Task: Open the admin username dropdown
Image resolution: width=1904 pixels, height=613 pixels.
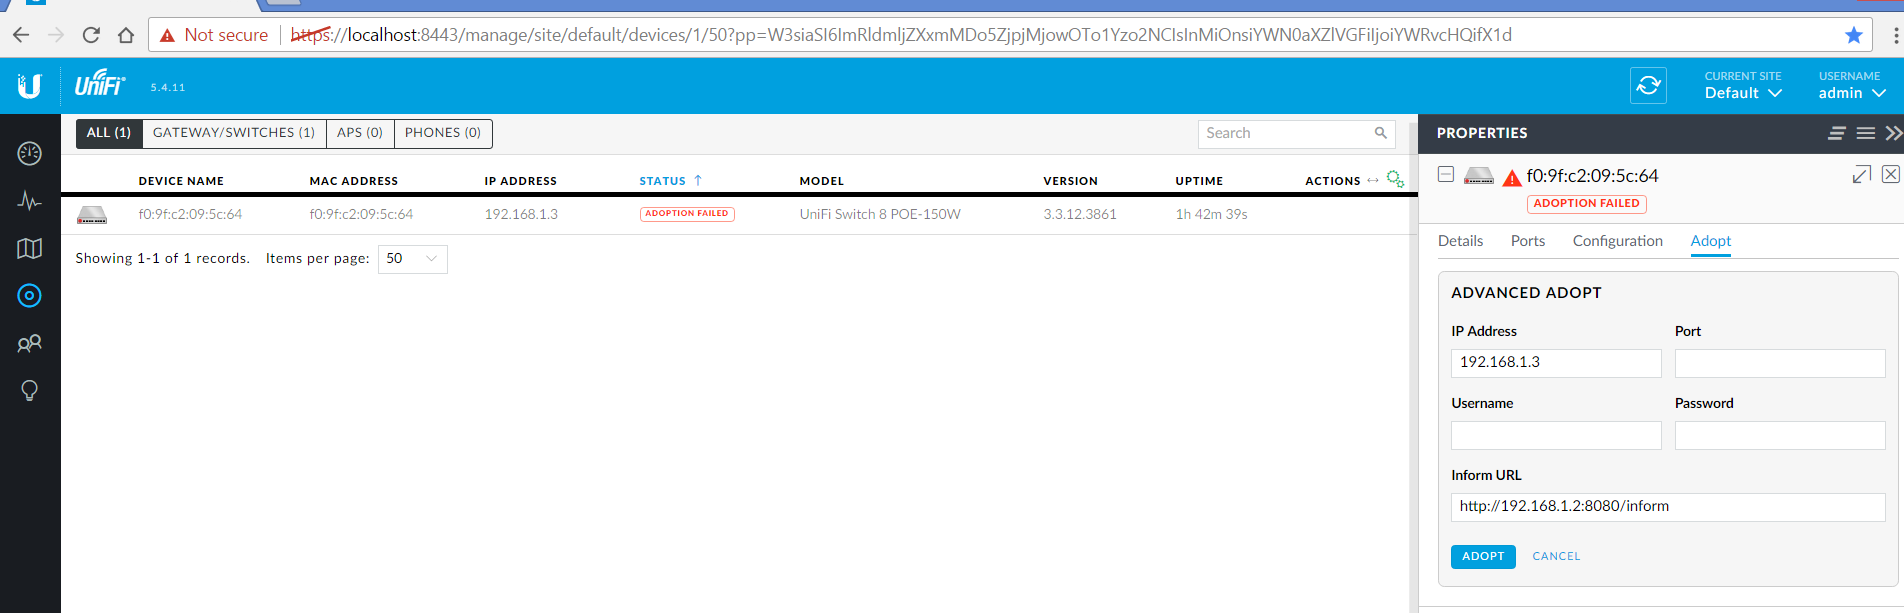Action: coord(1852,85)
